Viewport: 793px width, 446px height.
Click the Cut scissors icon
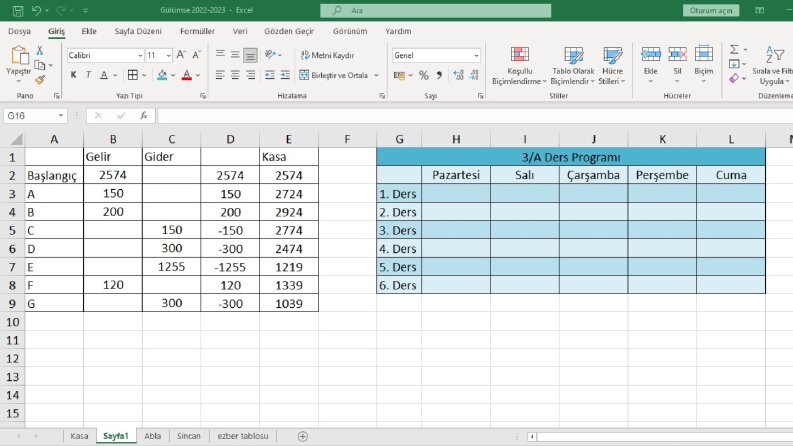[x=39, y=50]
